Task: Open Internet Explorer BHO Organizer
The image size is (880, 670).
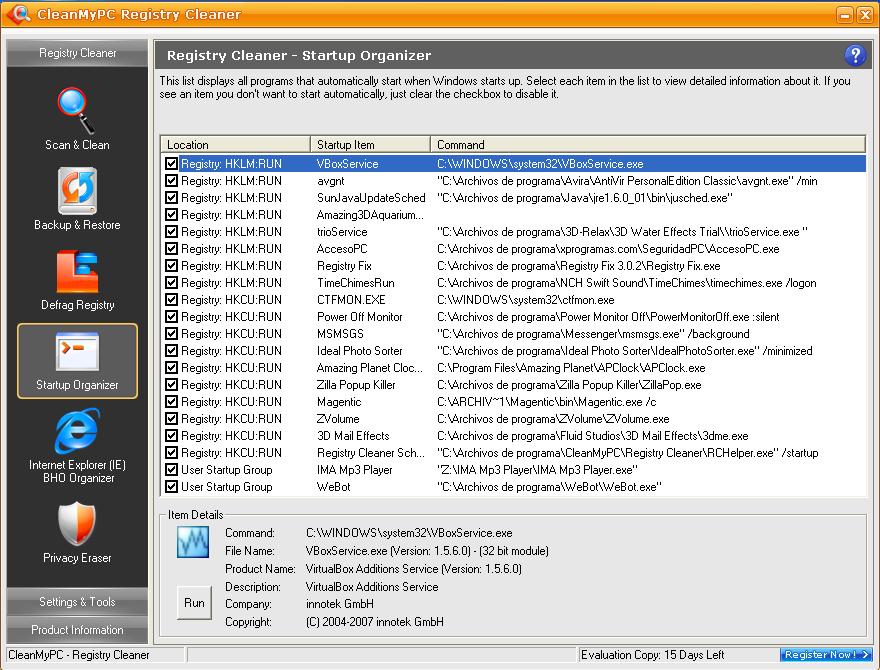Action: [x=77, y=446]
